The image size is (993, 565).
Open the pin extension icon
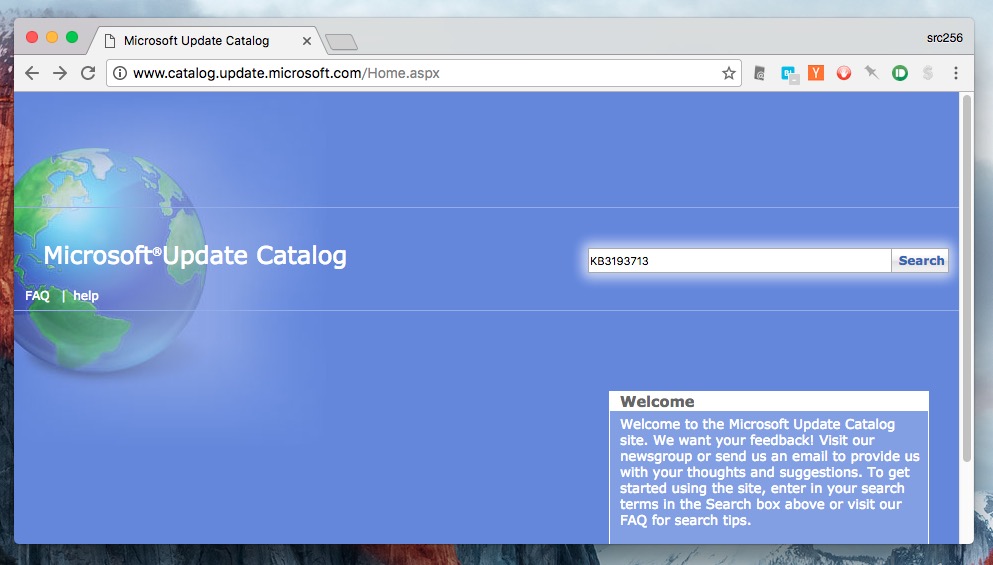[x=872, y=73]
